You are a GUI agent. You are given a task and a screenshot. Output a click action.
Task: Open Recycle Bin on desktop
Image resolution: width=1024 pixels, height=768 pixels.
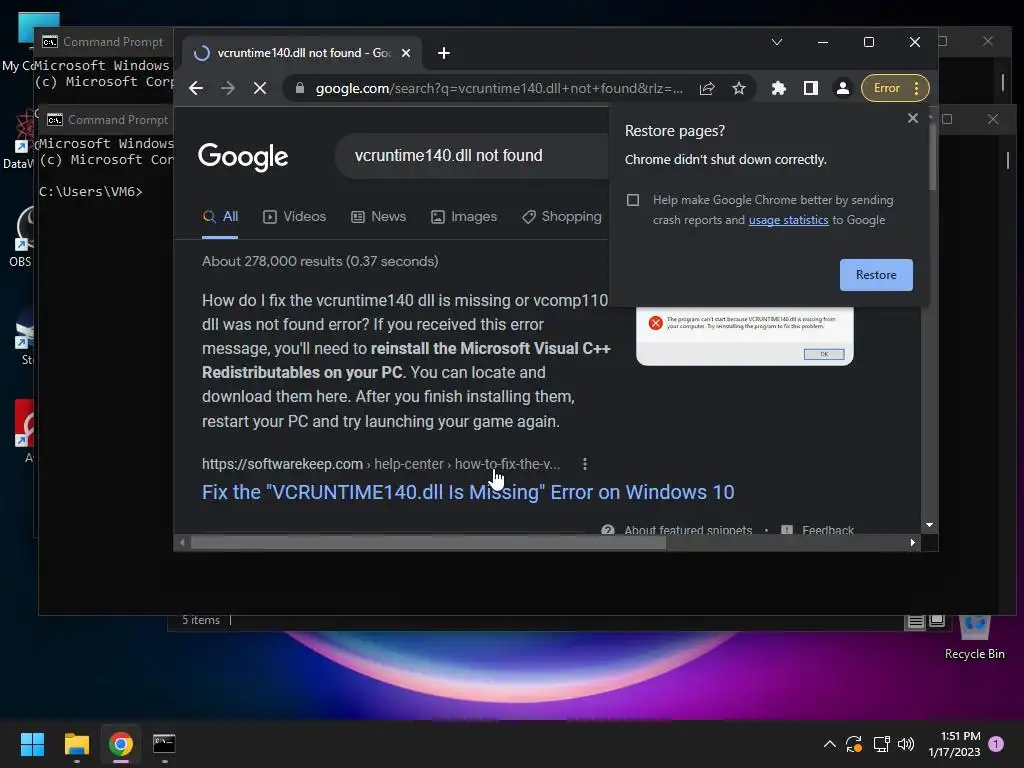coord(974,638)
